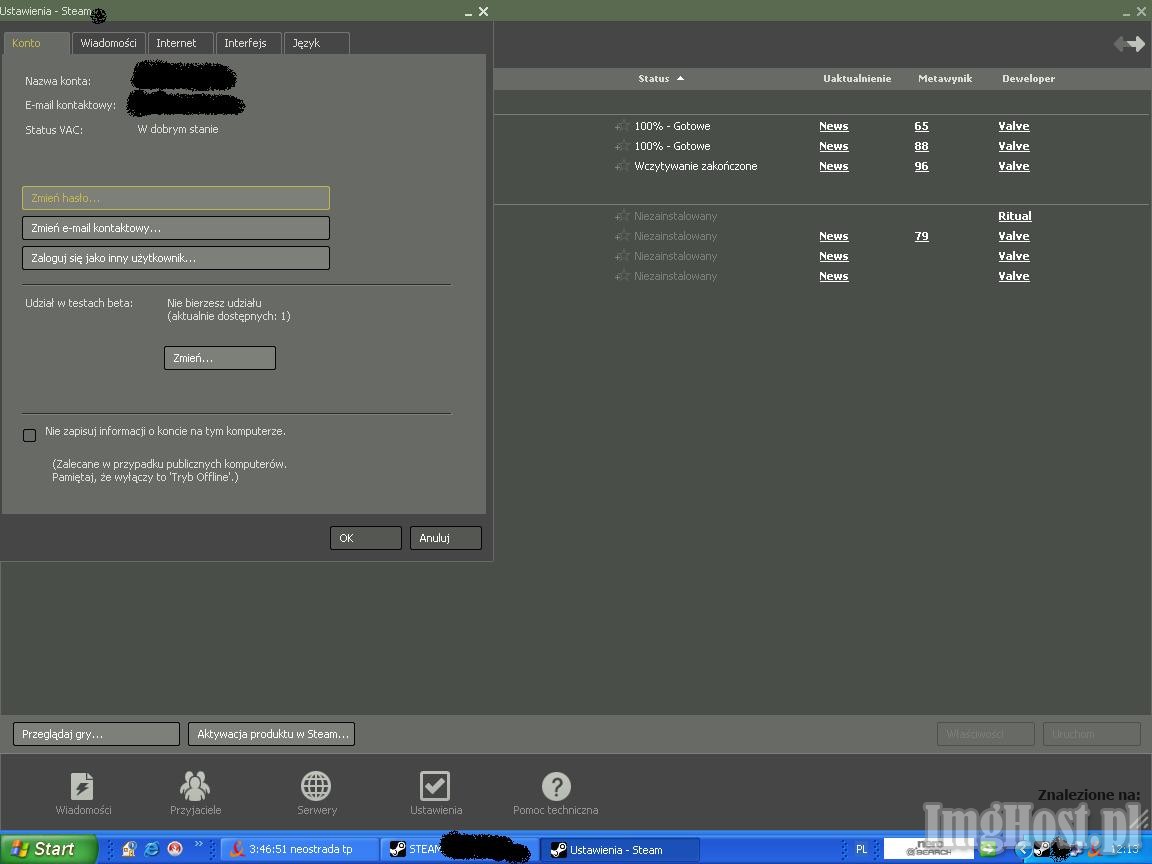This screenshot has height=864, width=1152.
Task: Switch to '3:46:51 neostrada tp' taskbar window
Action: (300, 849)
